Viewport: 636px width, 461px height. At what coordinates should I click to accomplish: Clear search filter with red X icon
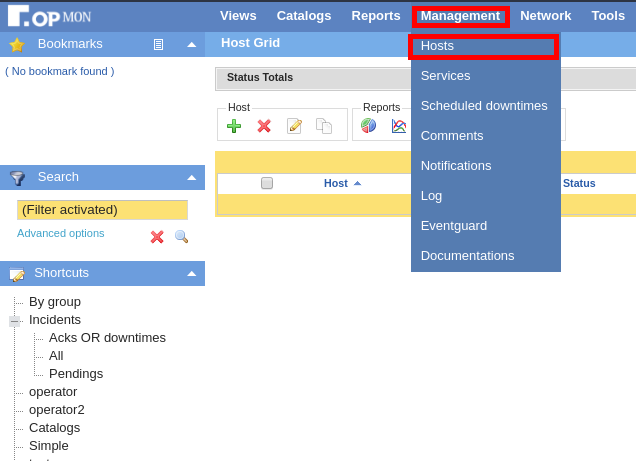click(157, 237)
